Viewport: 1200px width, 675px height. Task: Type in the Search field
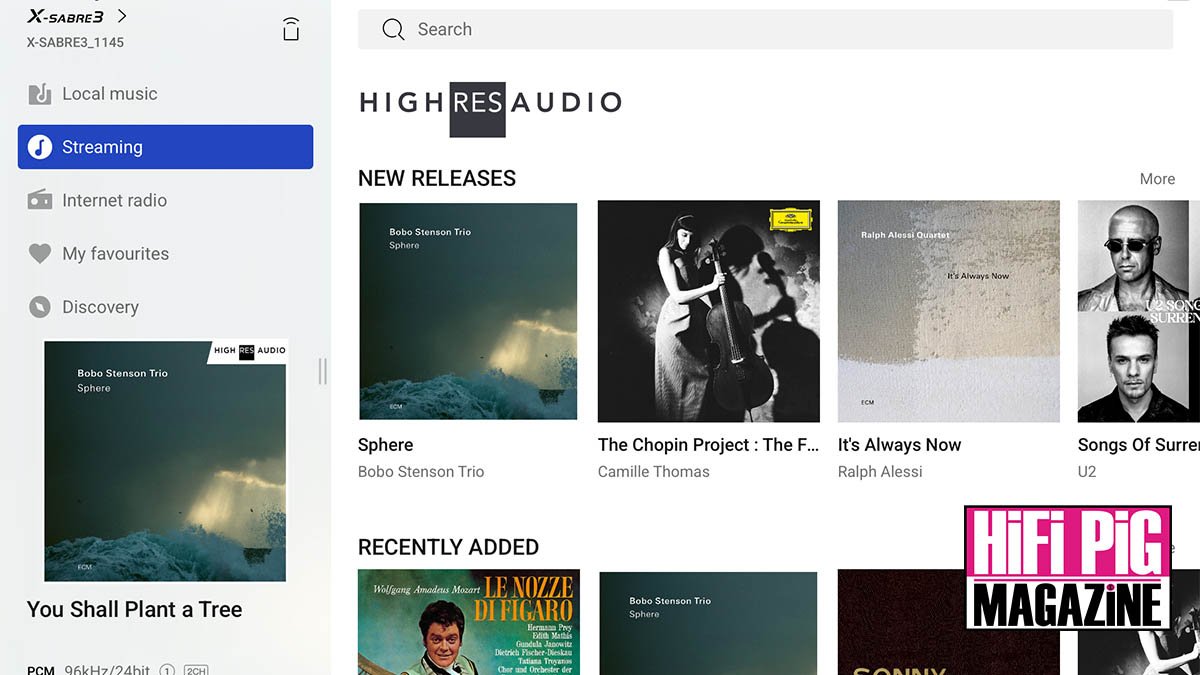pos(780,30)
